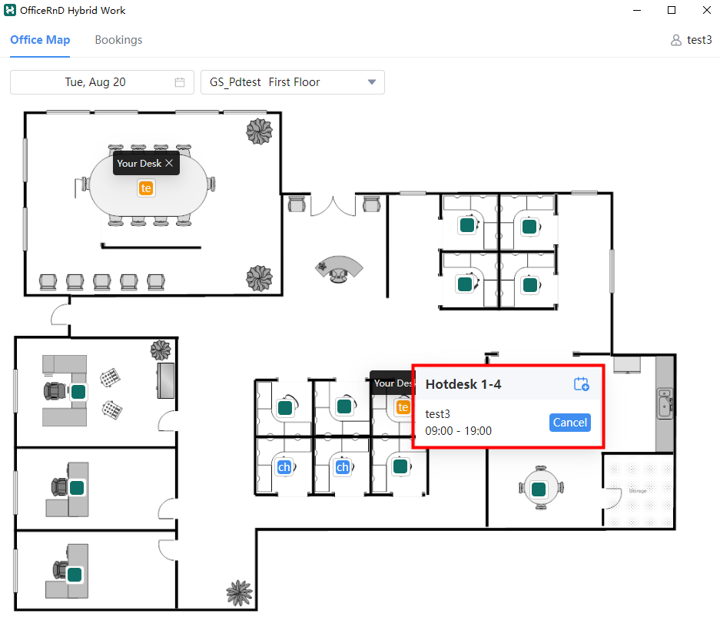The width and height of the screenshot is (720, 626).
Task: Select green desk right of 'ch' markers
Action: pyautogui.click(x=400, y=466)
